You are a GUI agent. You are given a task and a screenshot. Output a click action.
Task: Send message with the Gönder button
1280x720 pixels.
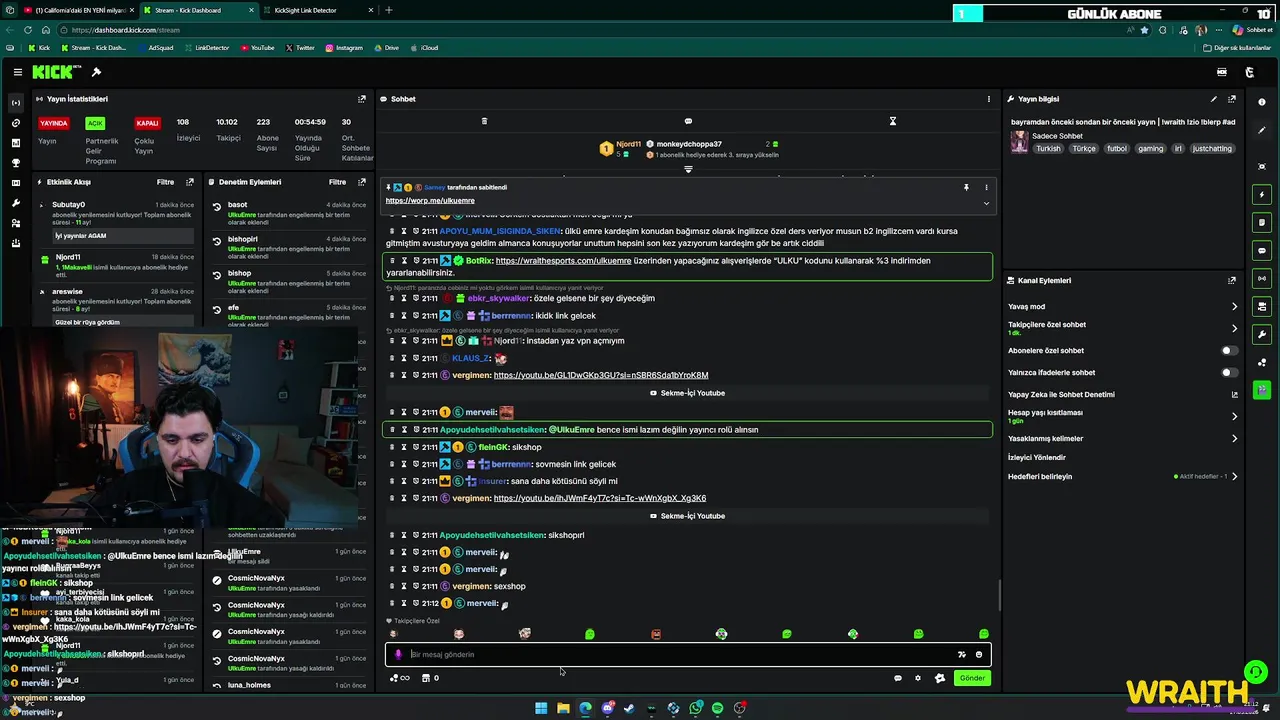[972, 678]
